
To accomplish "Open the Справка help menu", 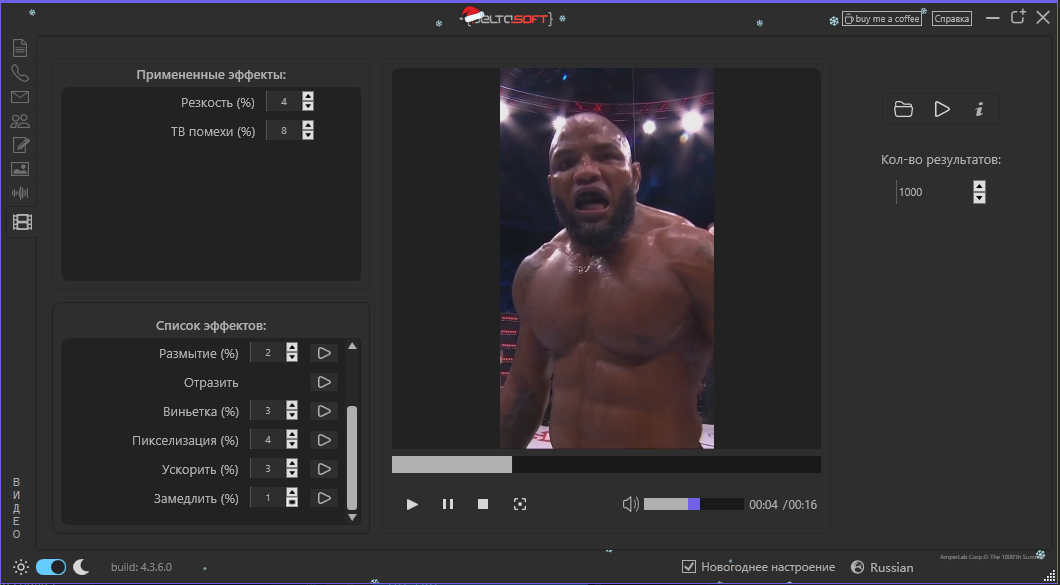I will click(x=951, y=18).
